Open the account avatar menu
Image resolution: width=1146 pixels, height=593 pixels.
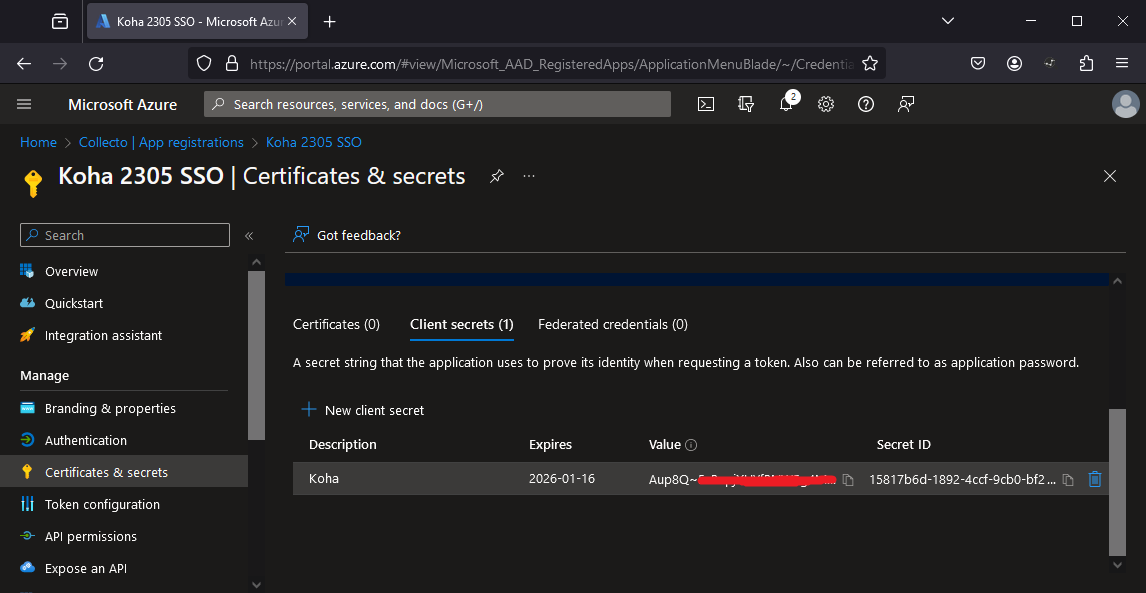click(x=1126, y=105)
